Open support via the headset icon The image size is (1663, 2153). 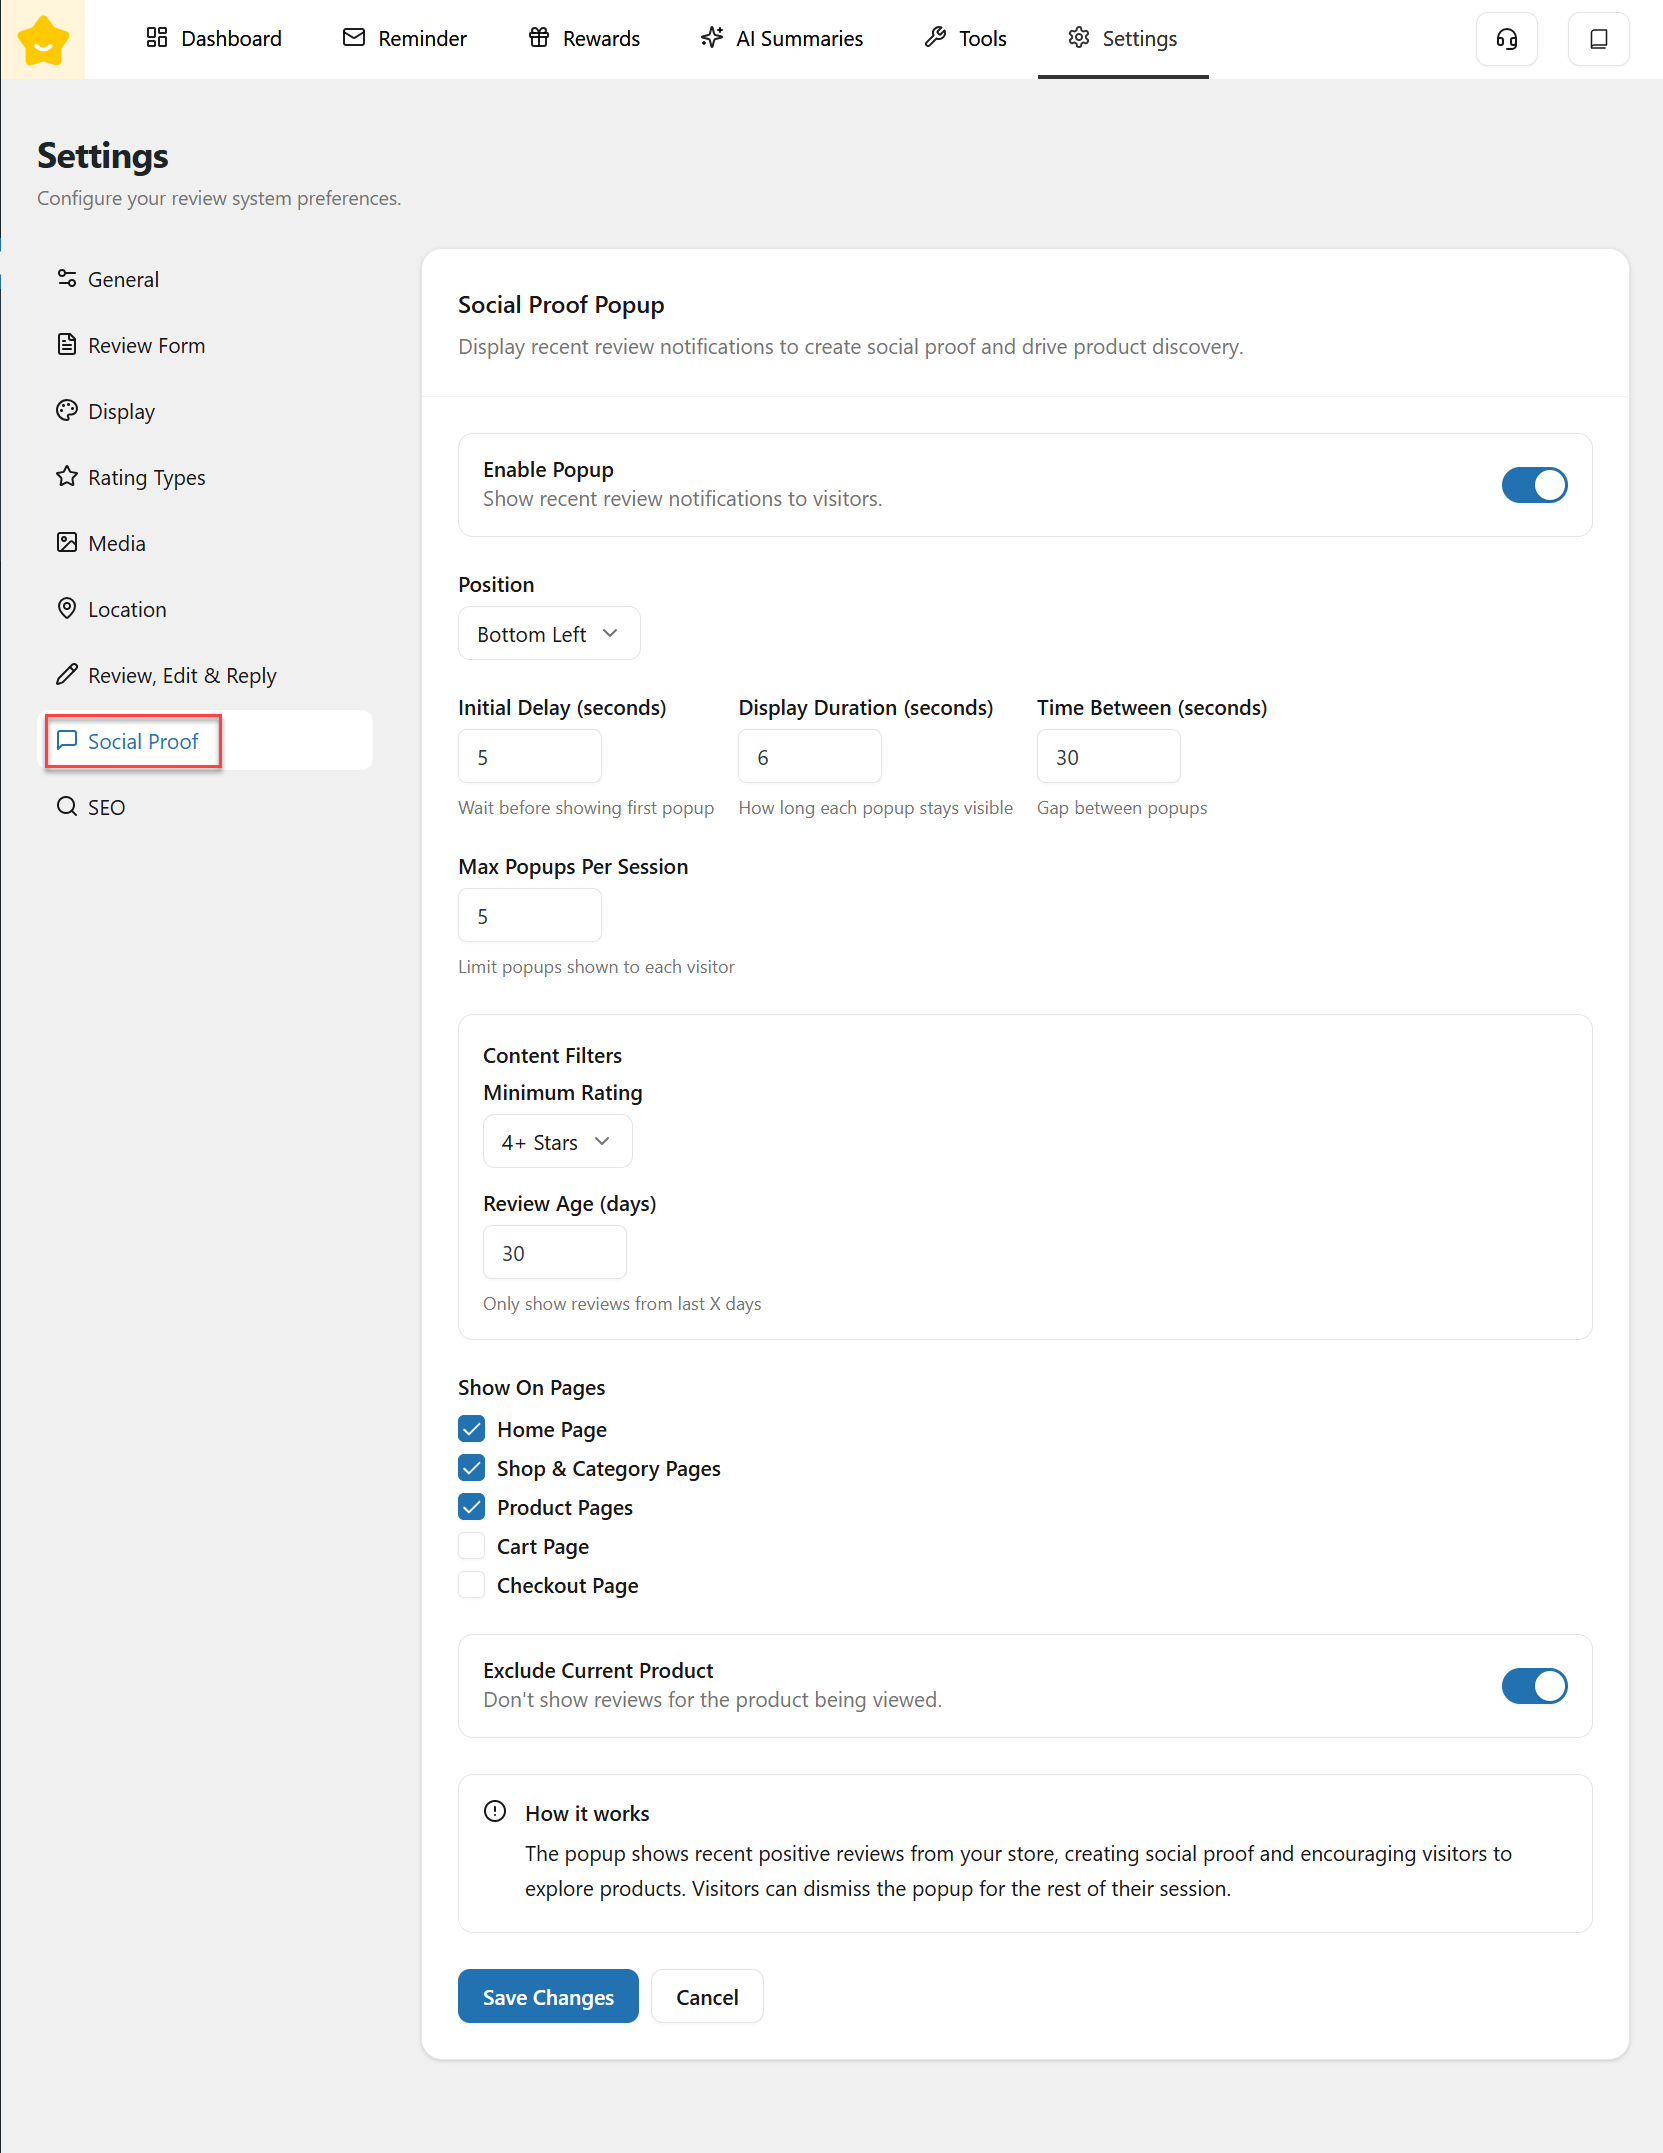pyautogui.click(x=1506, y=39)
